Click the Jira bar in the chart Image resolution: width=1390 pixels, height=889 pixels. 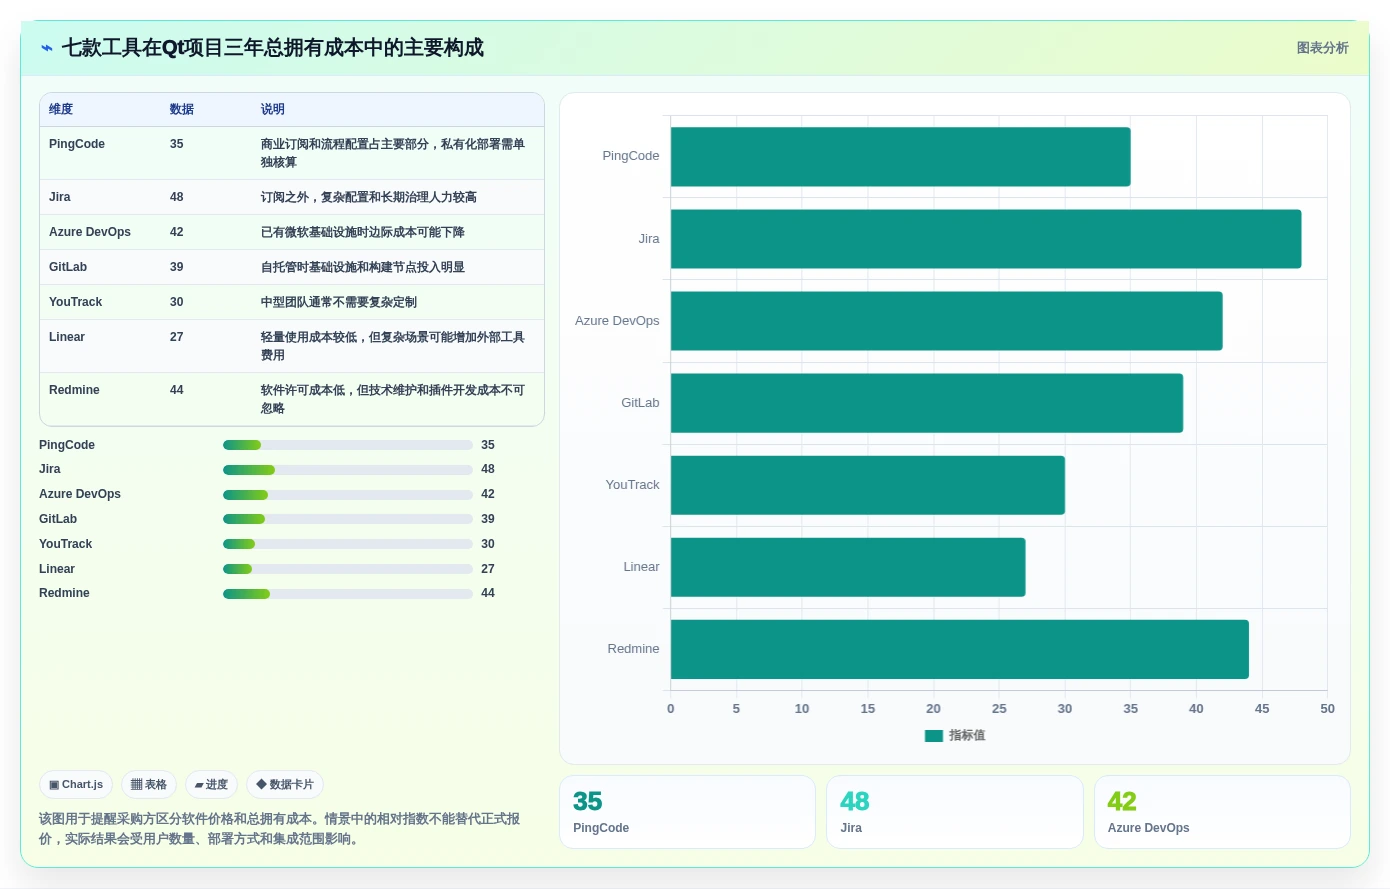pos(986,239)
